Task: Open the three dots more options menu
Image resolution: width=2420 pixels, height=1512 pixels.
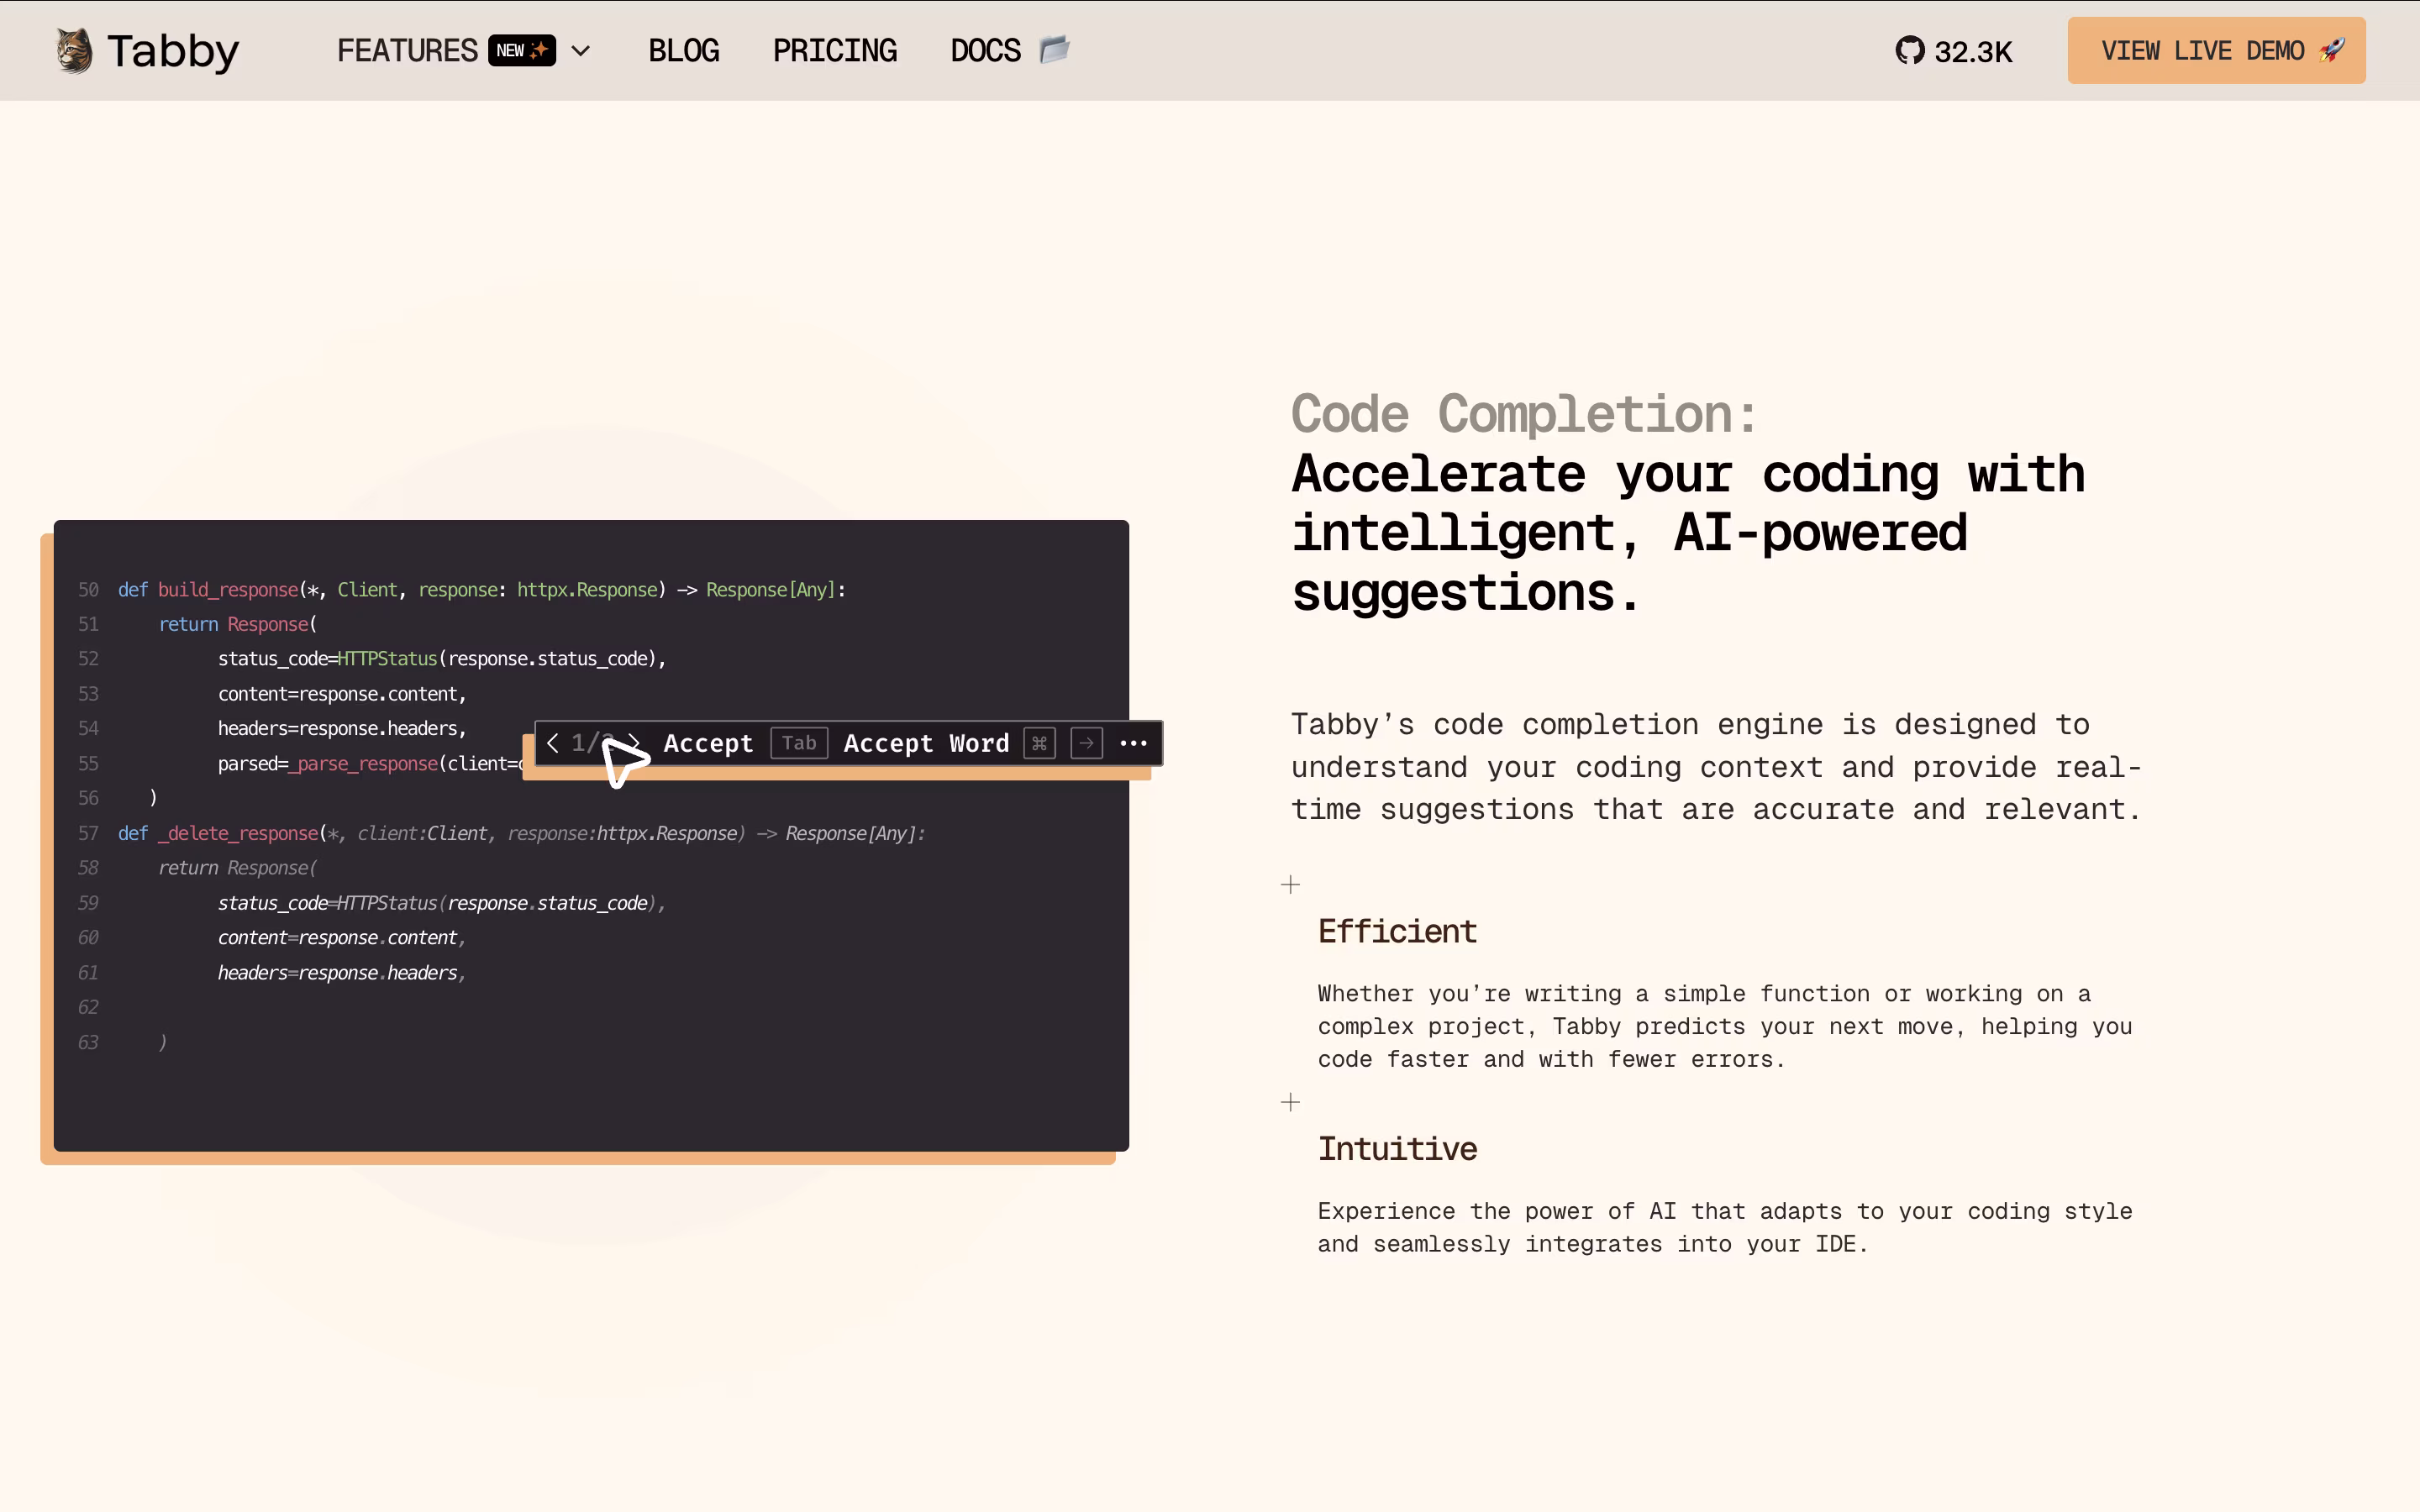Action: point(1133,743)
